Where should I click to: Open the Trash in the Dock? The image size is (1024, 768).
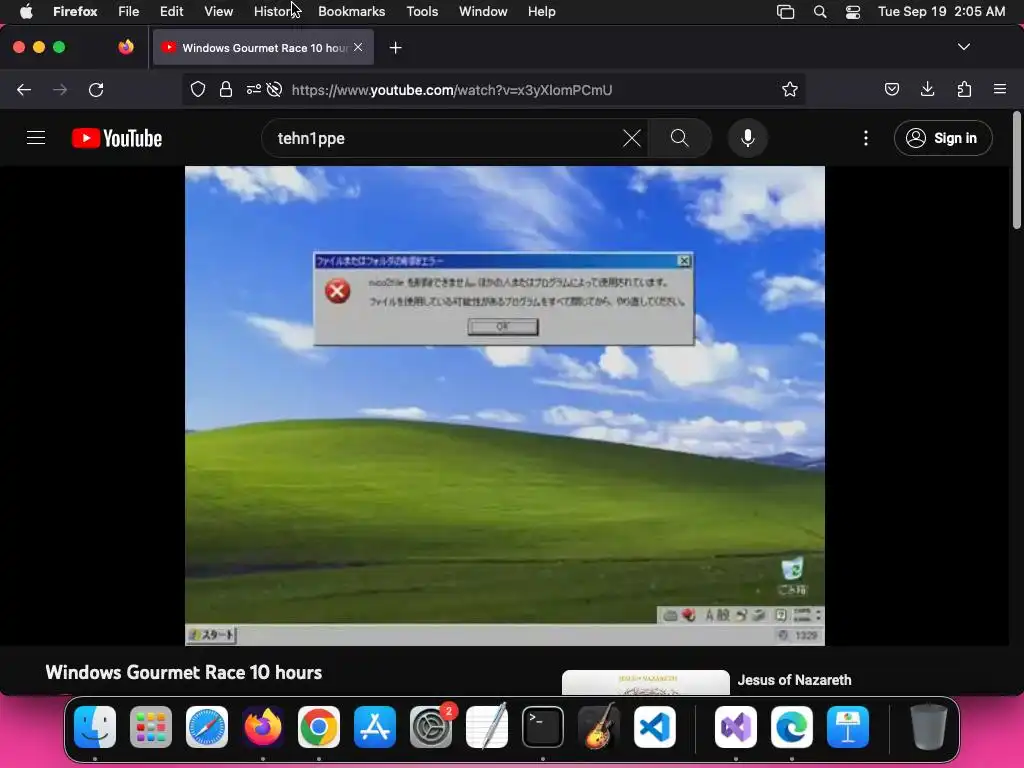pos(929,727)
